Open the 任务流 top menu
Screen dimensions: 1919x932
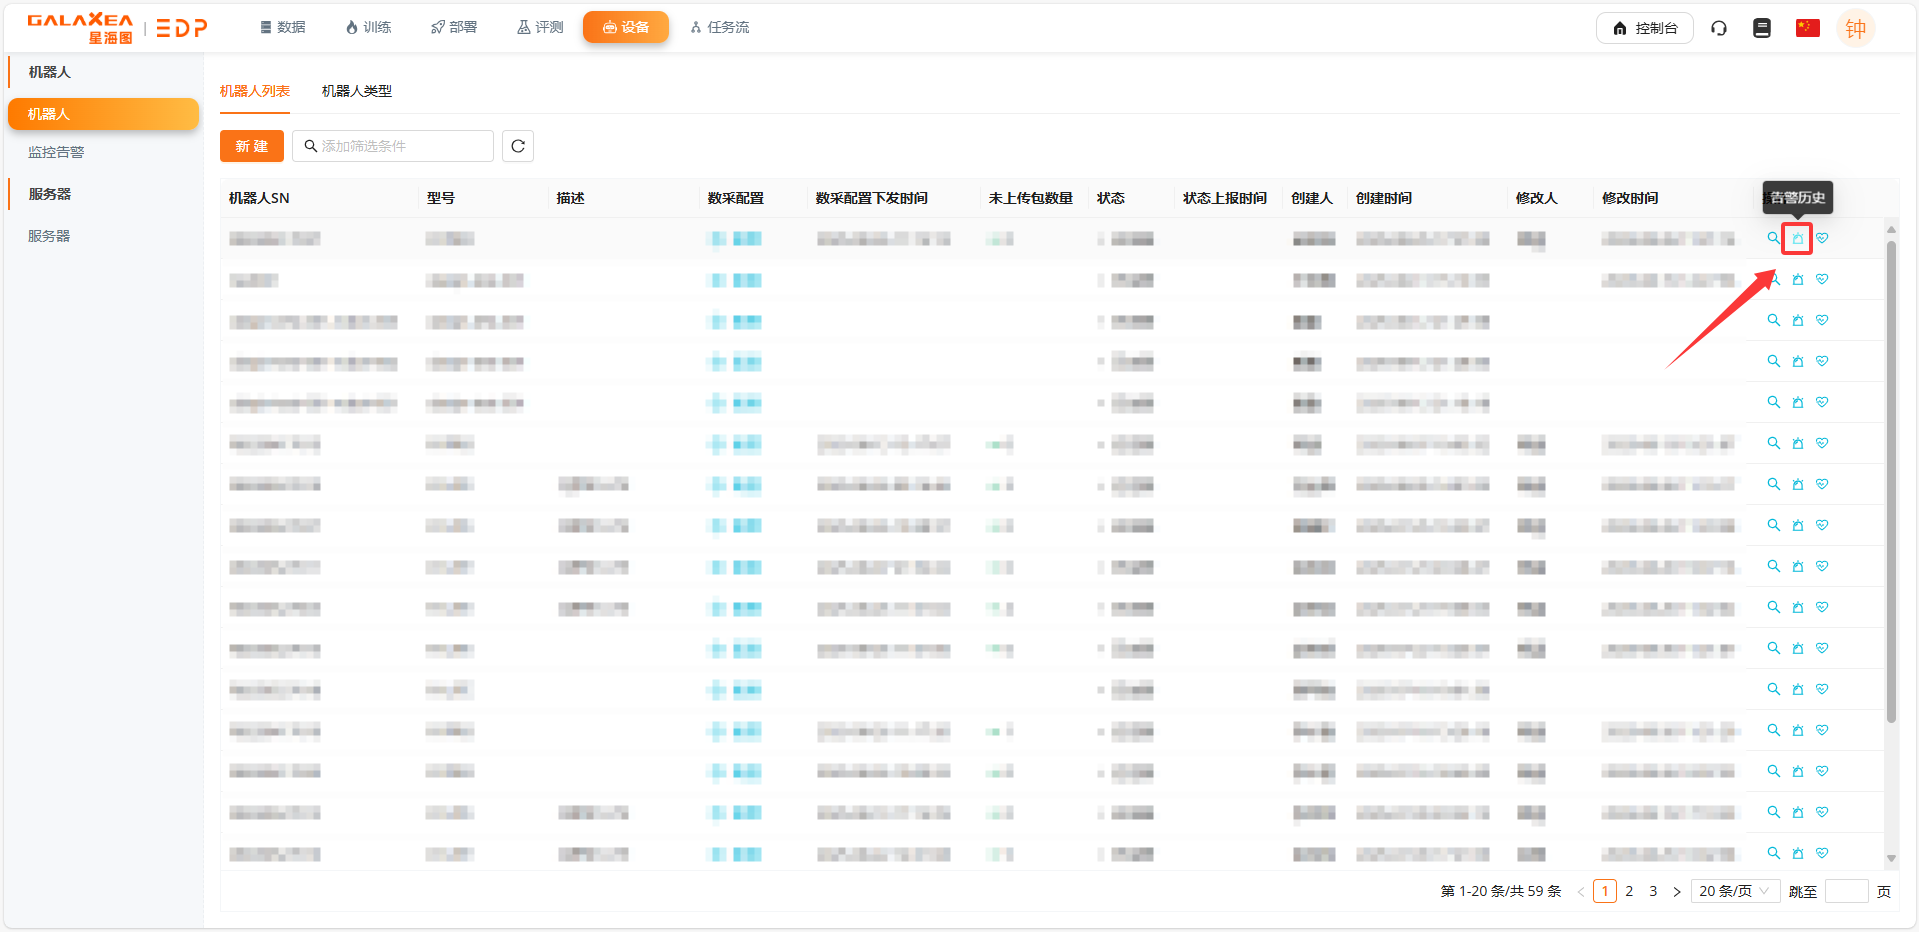click(x=720, y=27)
